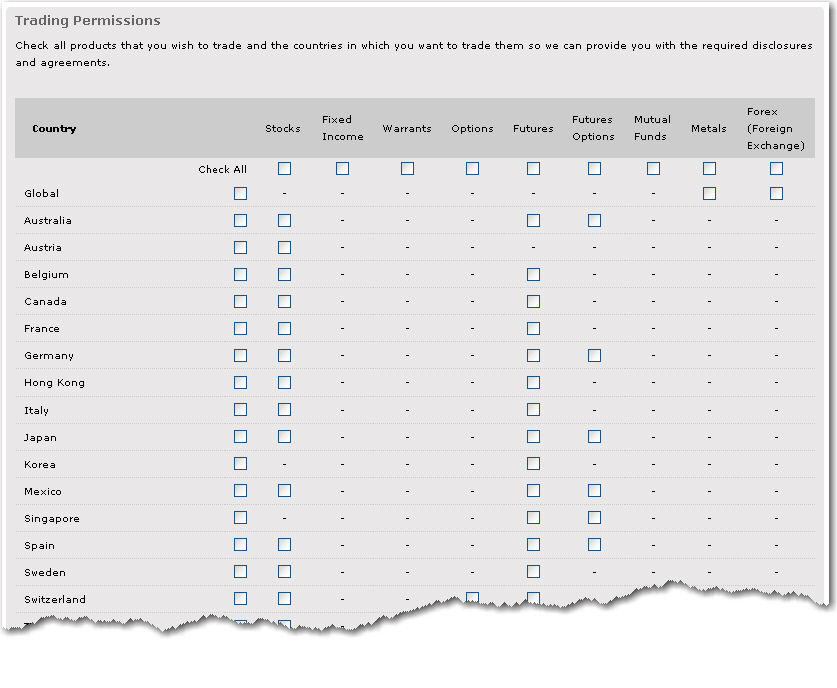Tick the Check All Warrants checkbox
Image resolution: width=837 pixels, height=688 pixels.
coord(407,169)
